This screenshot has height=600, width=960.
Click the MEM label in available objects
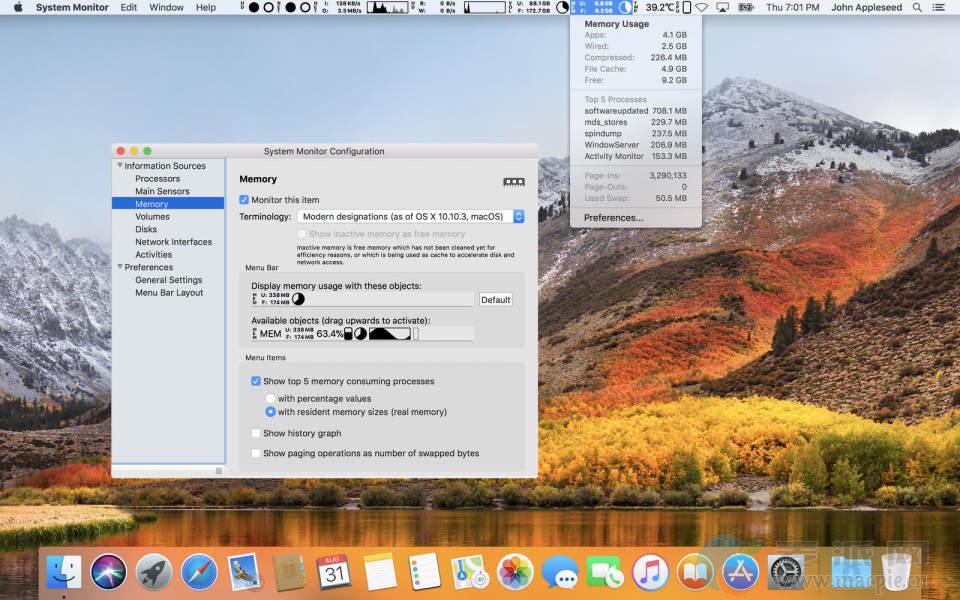(270, 334)
